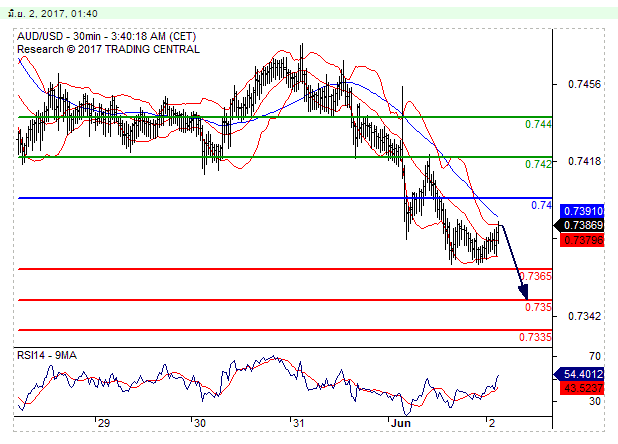Click the green 0.744 resistance label

(x=538, y=124)
